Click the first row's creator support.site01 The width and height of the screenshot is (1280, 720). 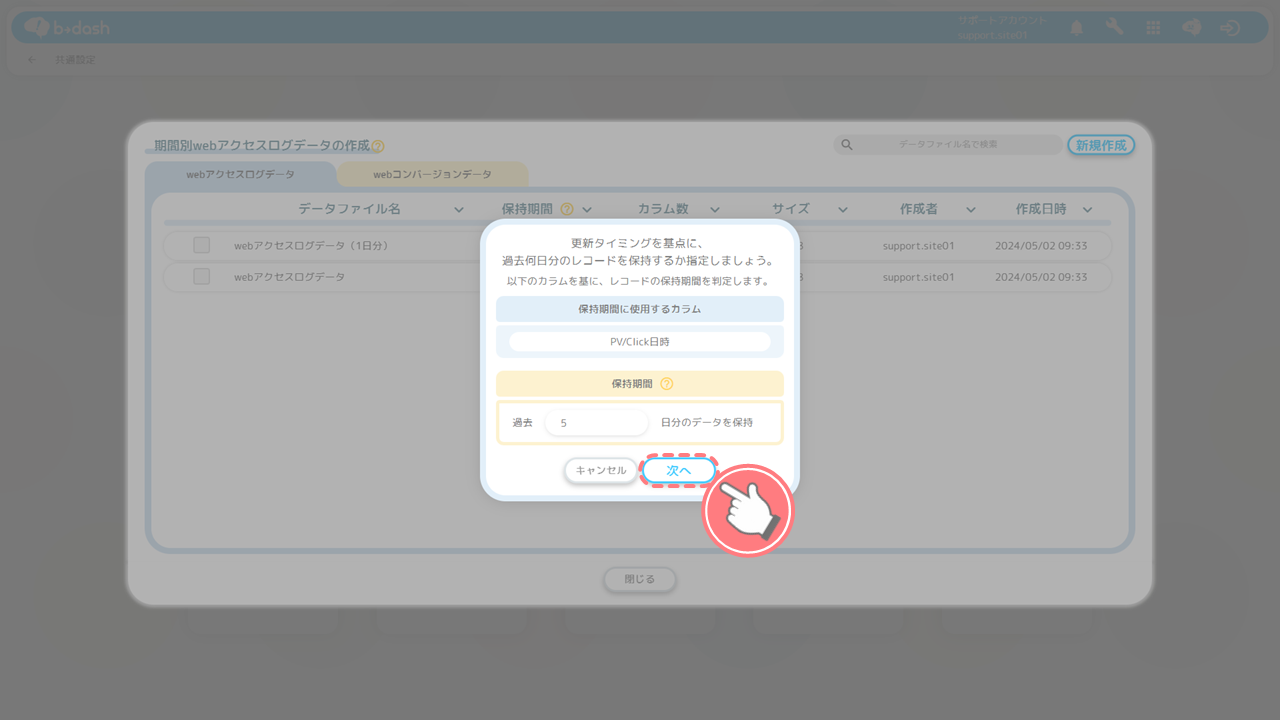[x=918, y=245]
